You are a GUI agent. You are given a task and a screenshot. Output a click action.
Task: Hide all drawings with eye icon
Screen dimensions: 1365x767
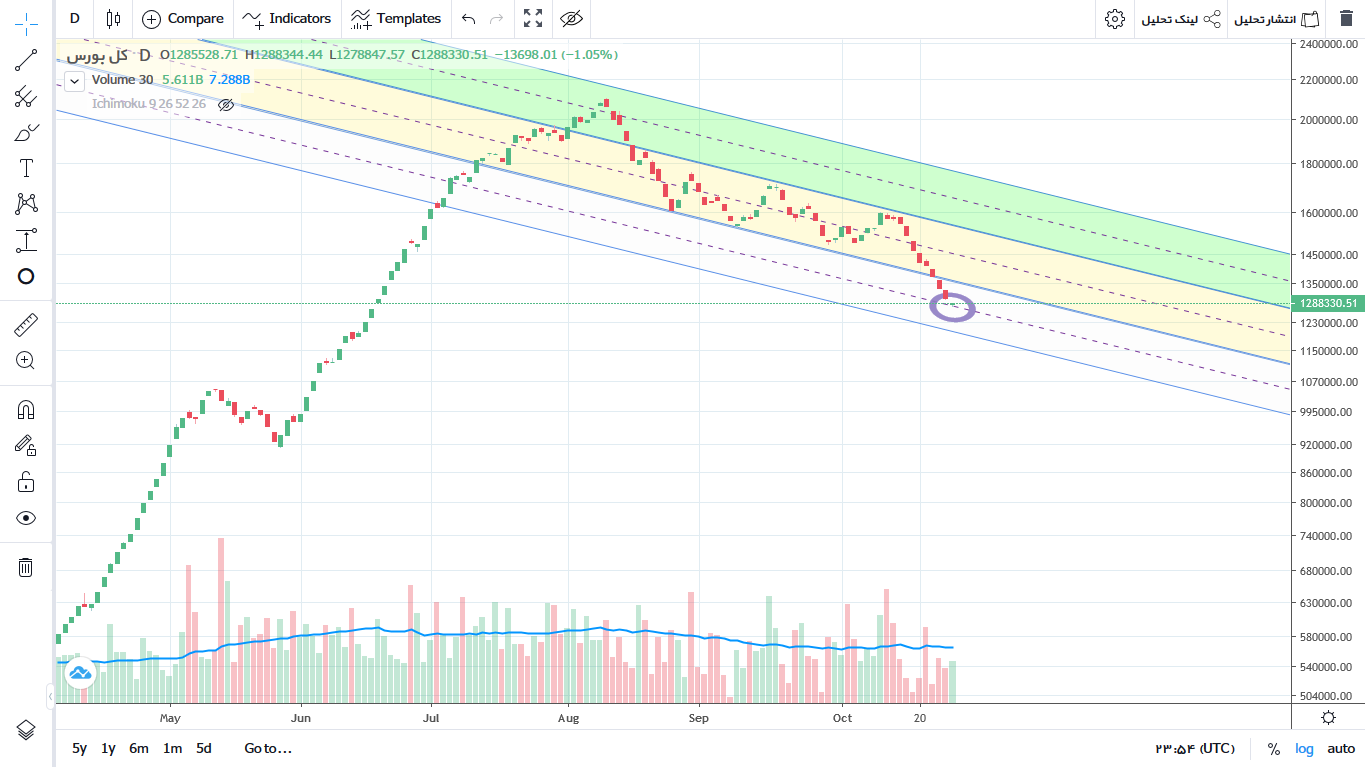point(26,518)
